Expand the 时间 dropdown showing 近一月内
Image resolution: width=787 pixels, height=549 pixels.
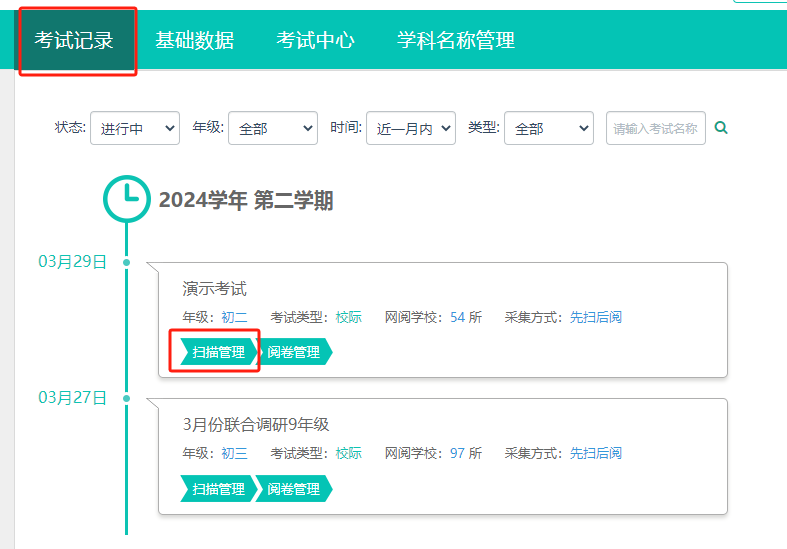tap(411, 128)
